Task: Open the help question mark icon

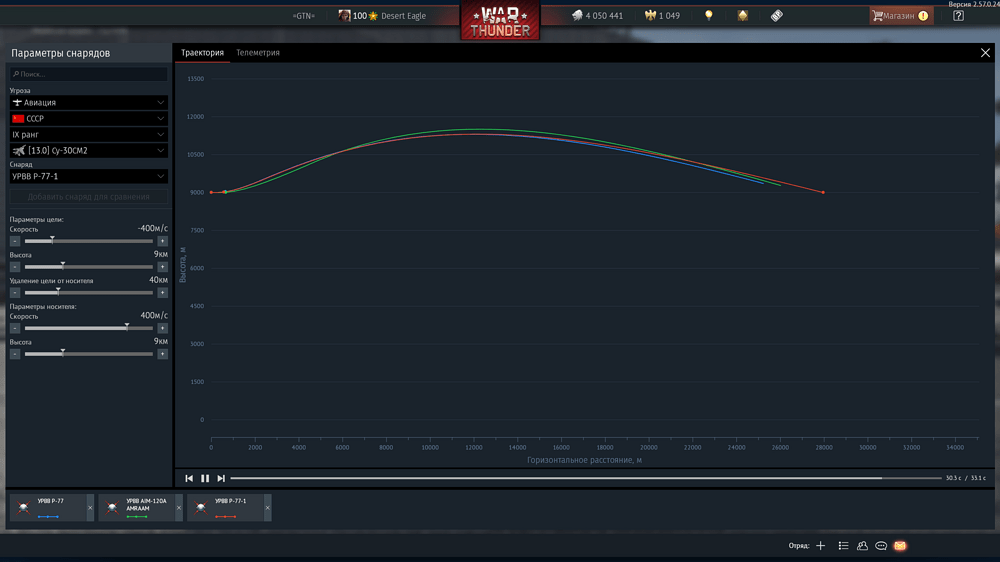Action: pyautogui.click(x=959, y=15)
